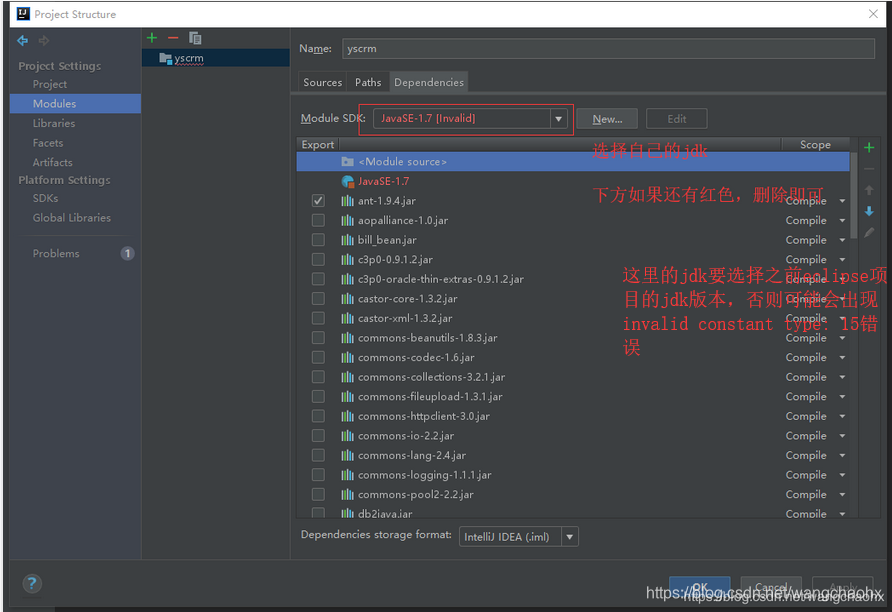This screenshot has height=612, width=892.
Task: Select commons-fileupload-1.3.1.jar row
Action: (x=573, y=396)
